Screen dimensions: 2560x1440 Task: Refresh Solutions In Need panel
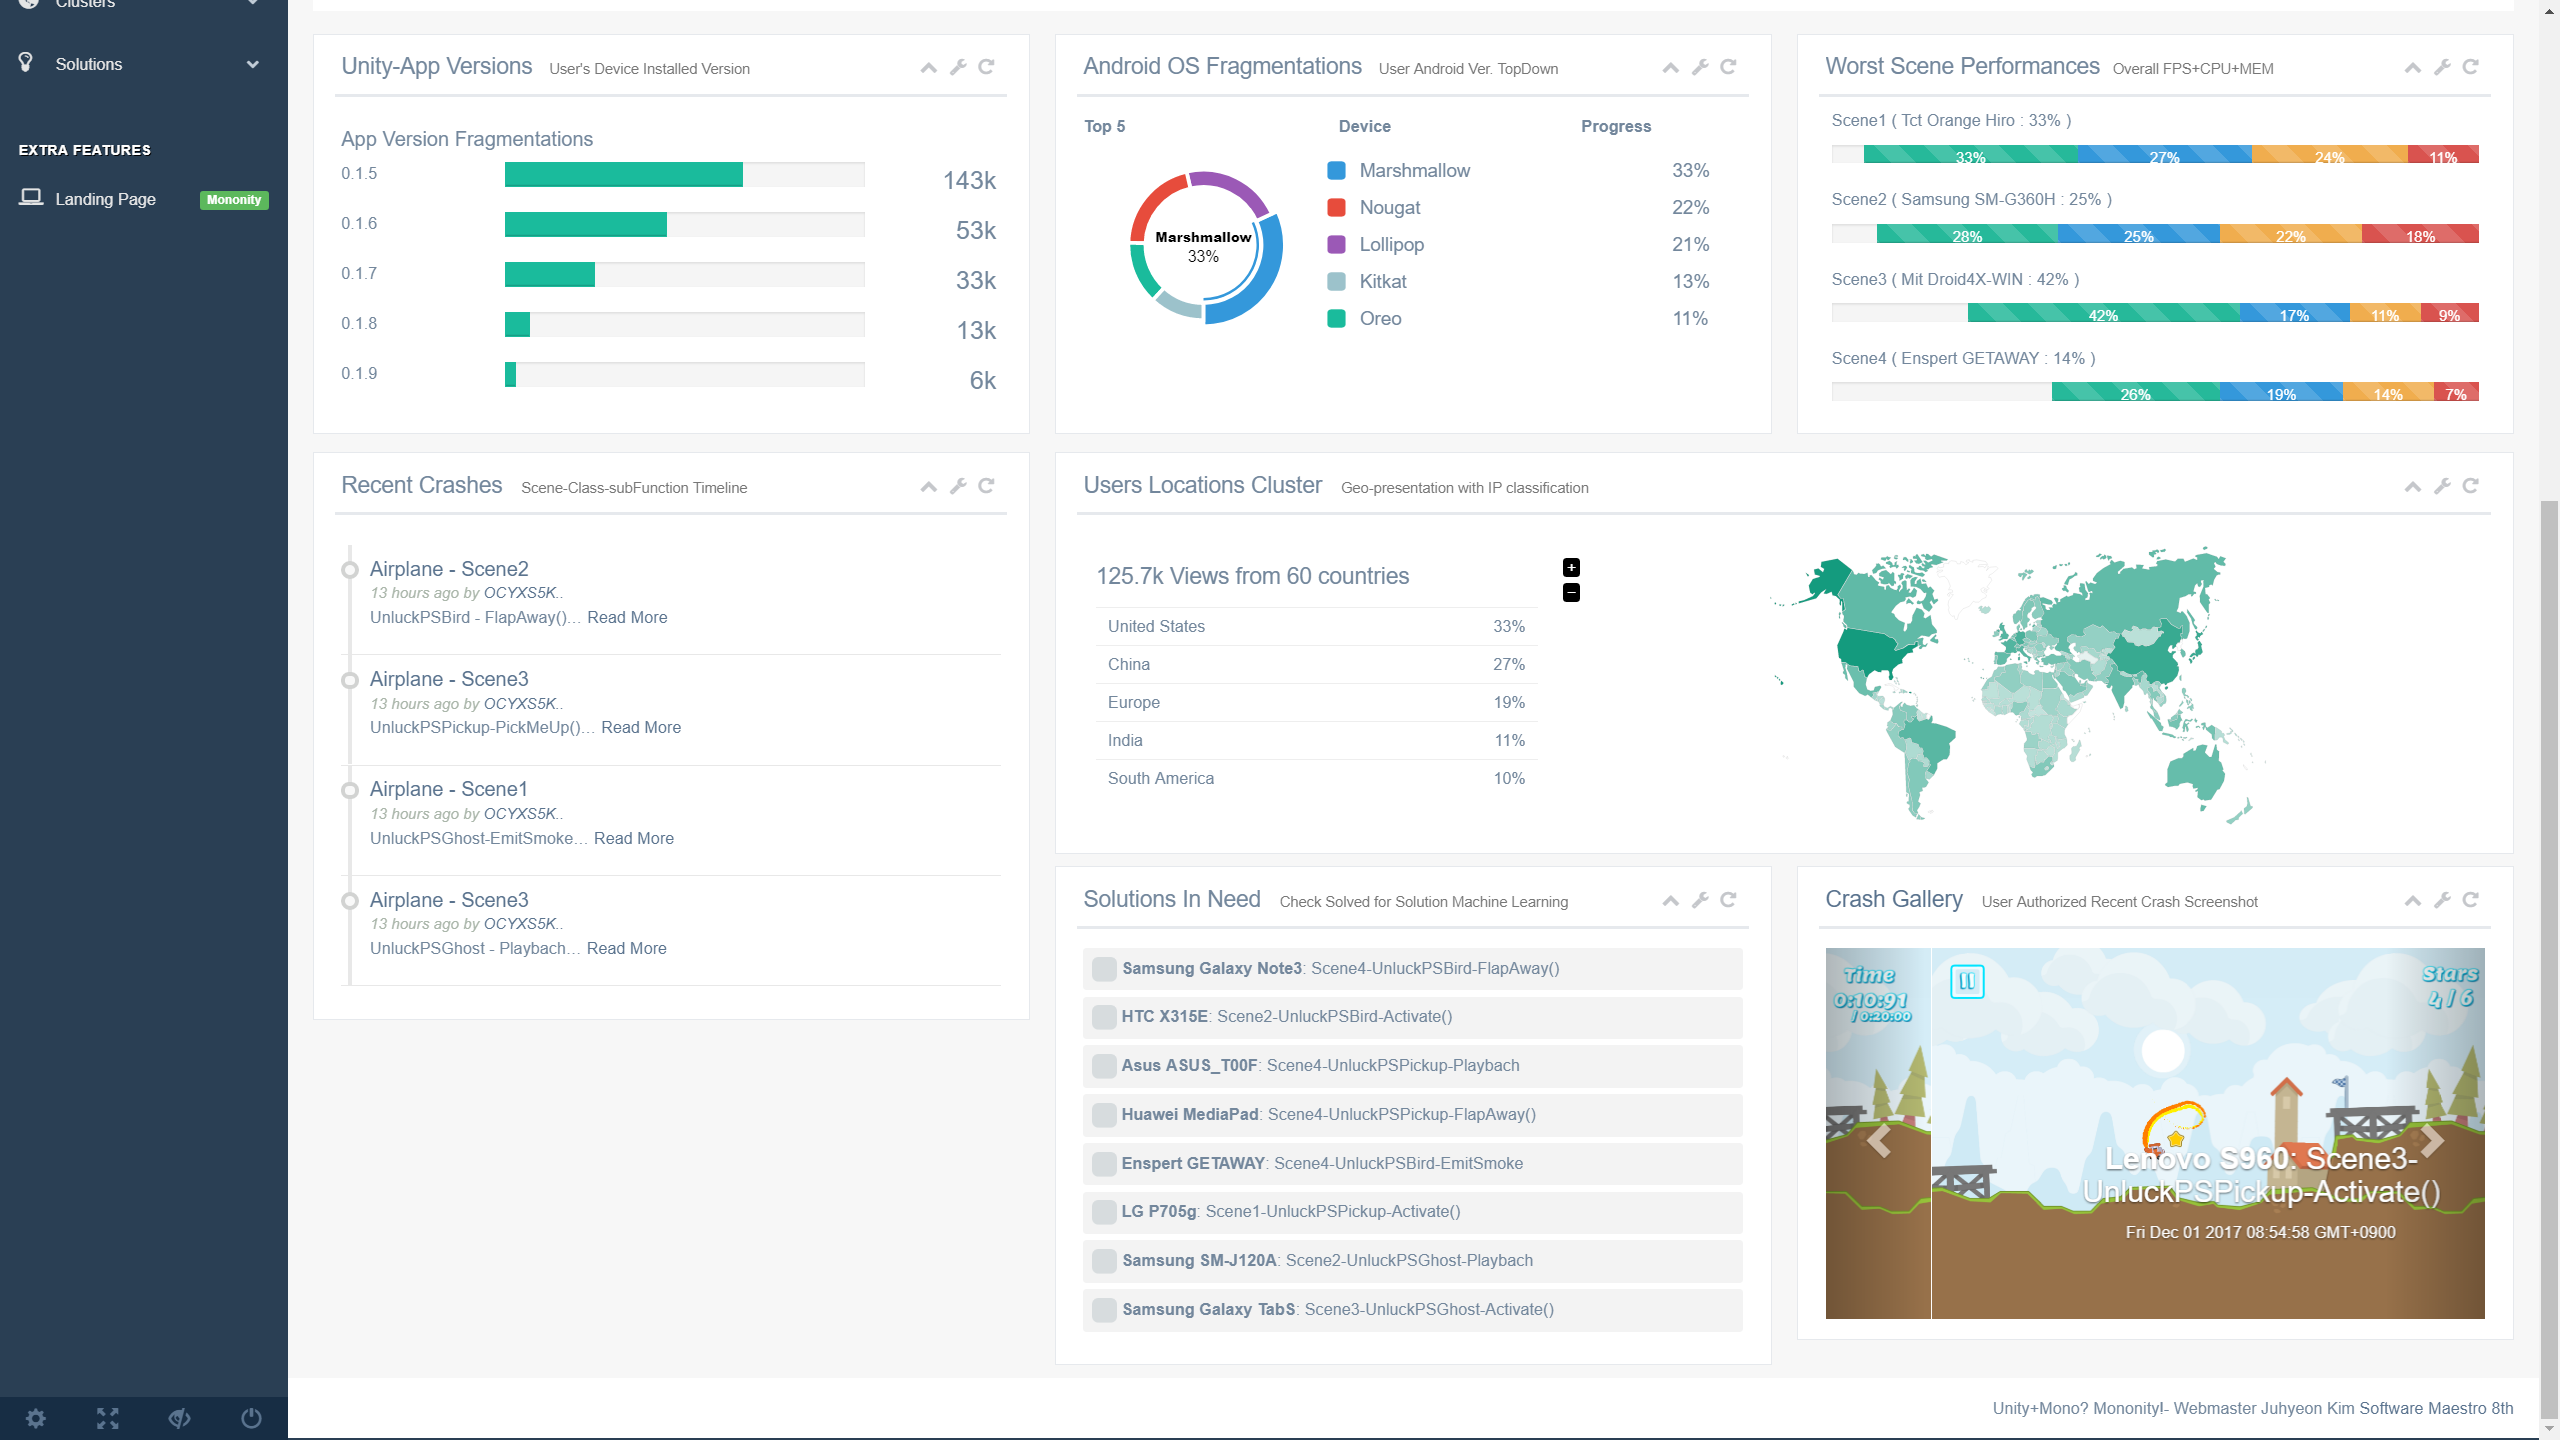pos(1728,900)
